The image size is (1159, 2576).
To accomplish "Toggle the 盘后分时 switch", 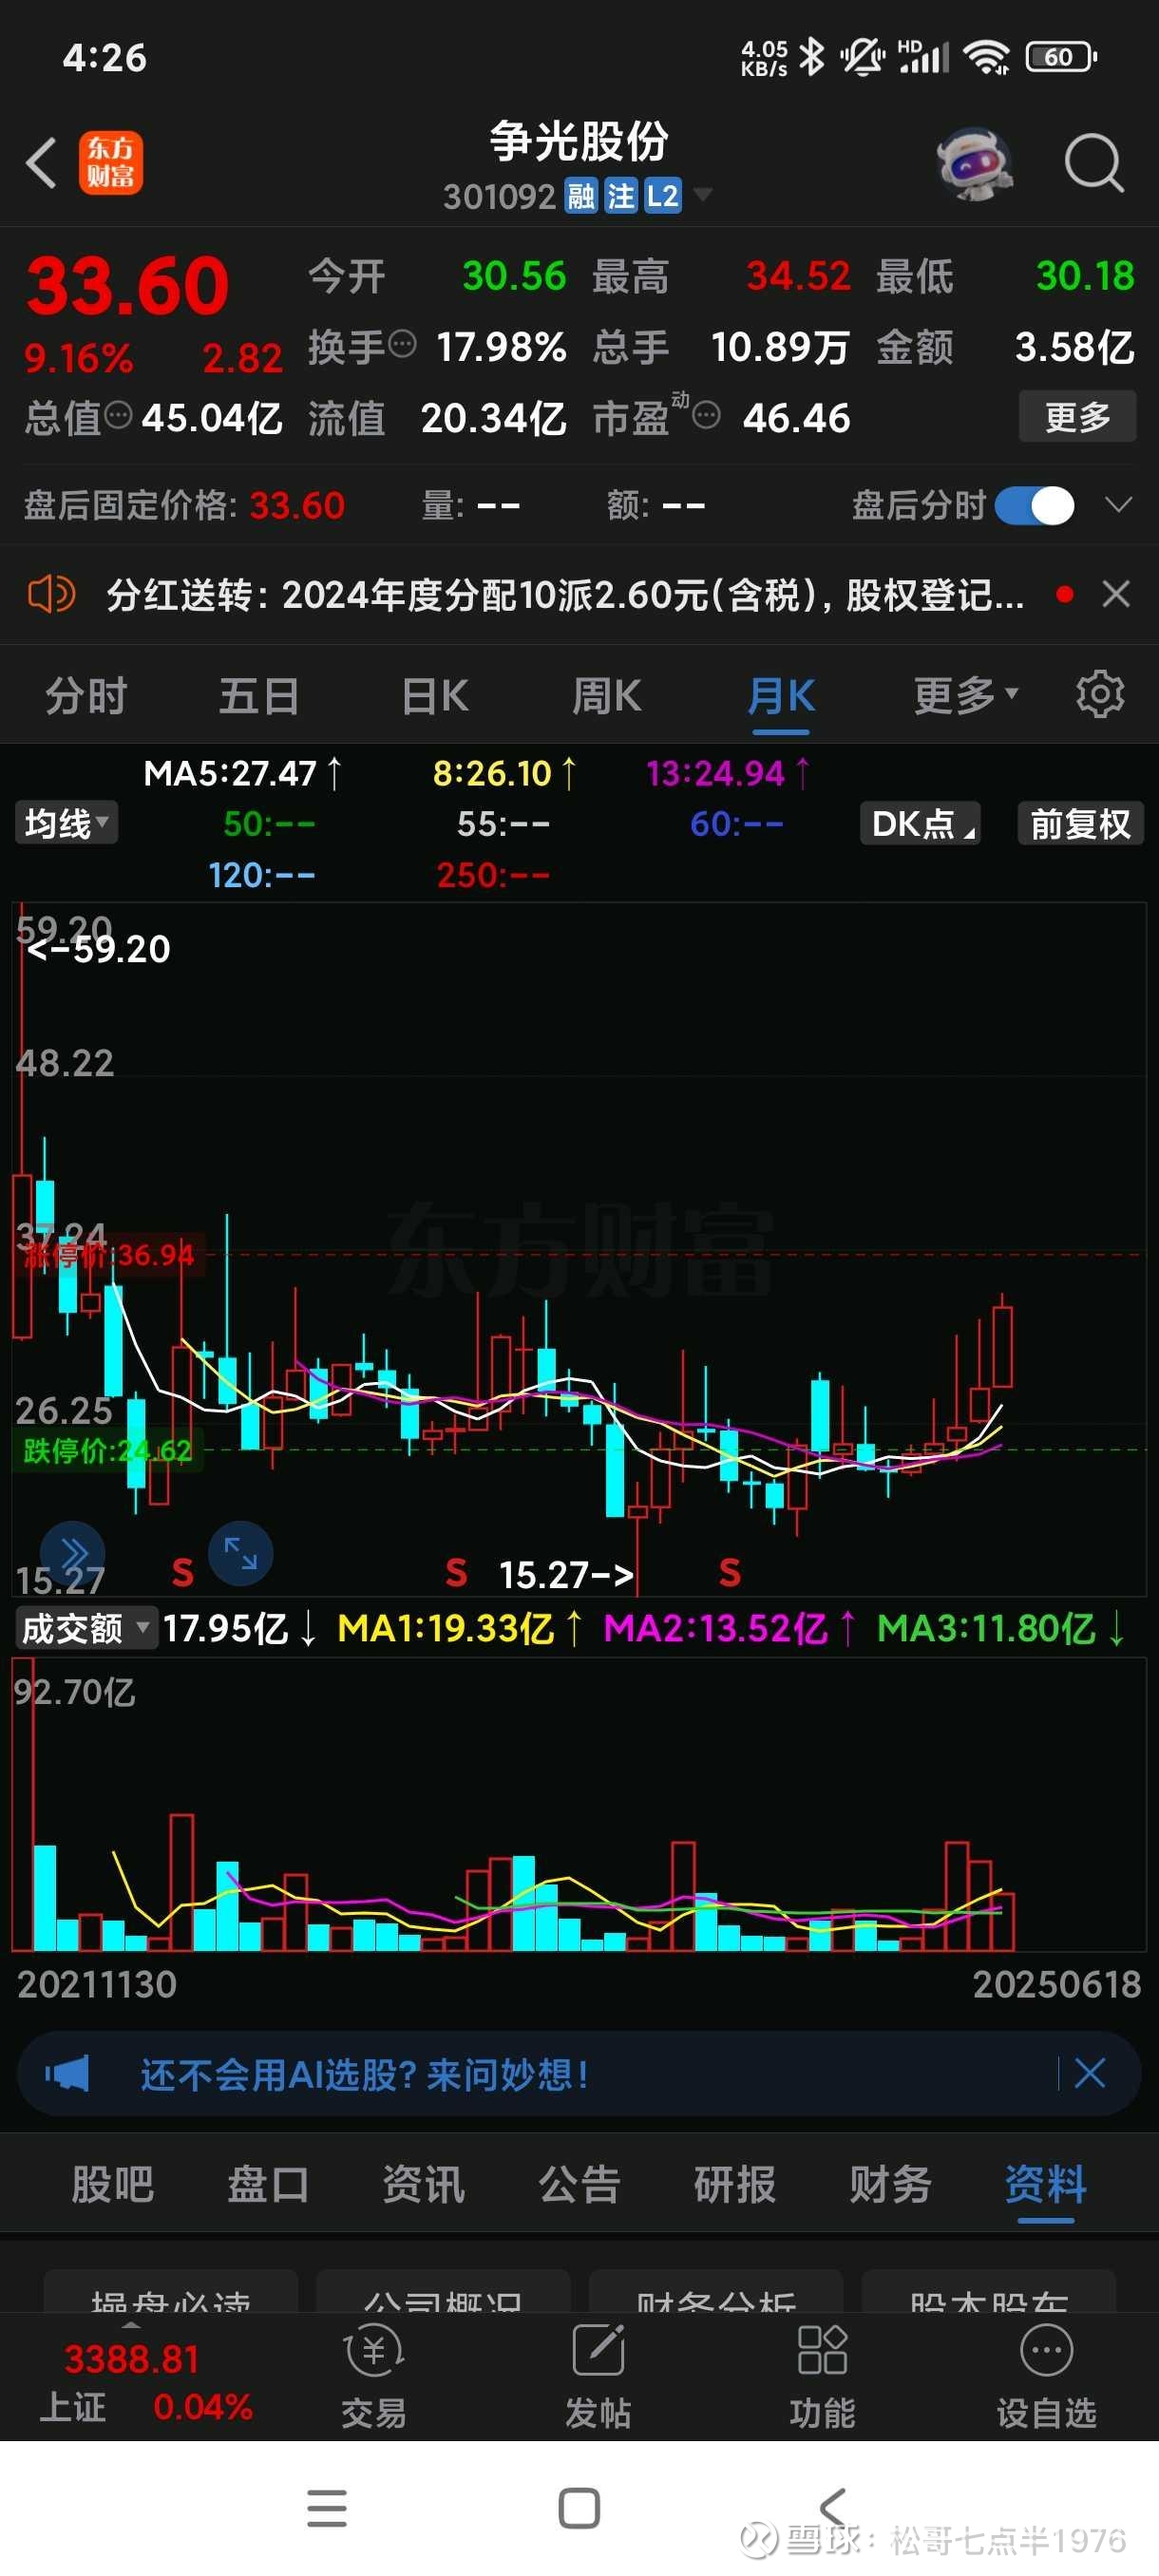I will coord(1035,505).
